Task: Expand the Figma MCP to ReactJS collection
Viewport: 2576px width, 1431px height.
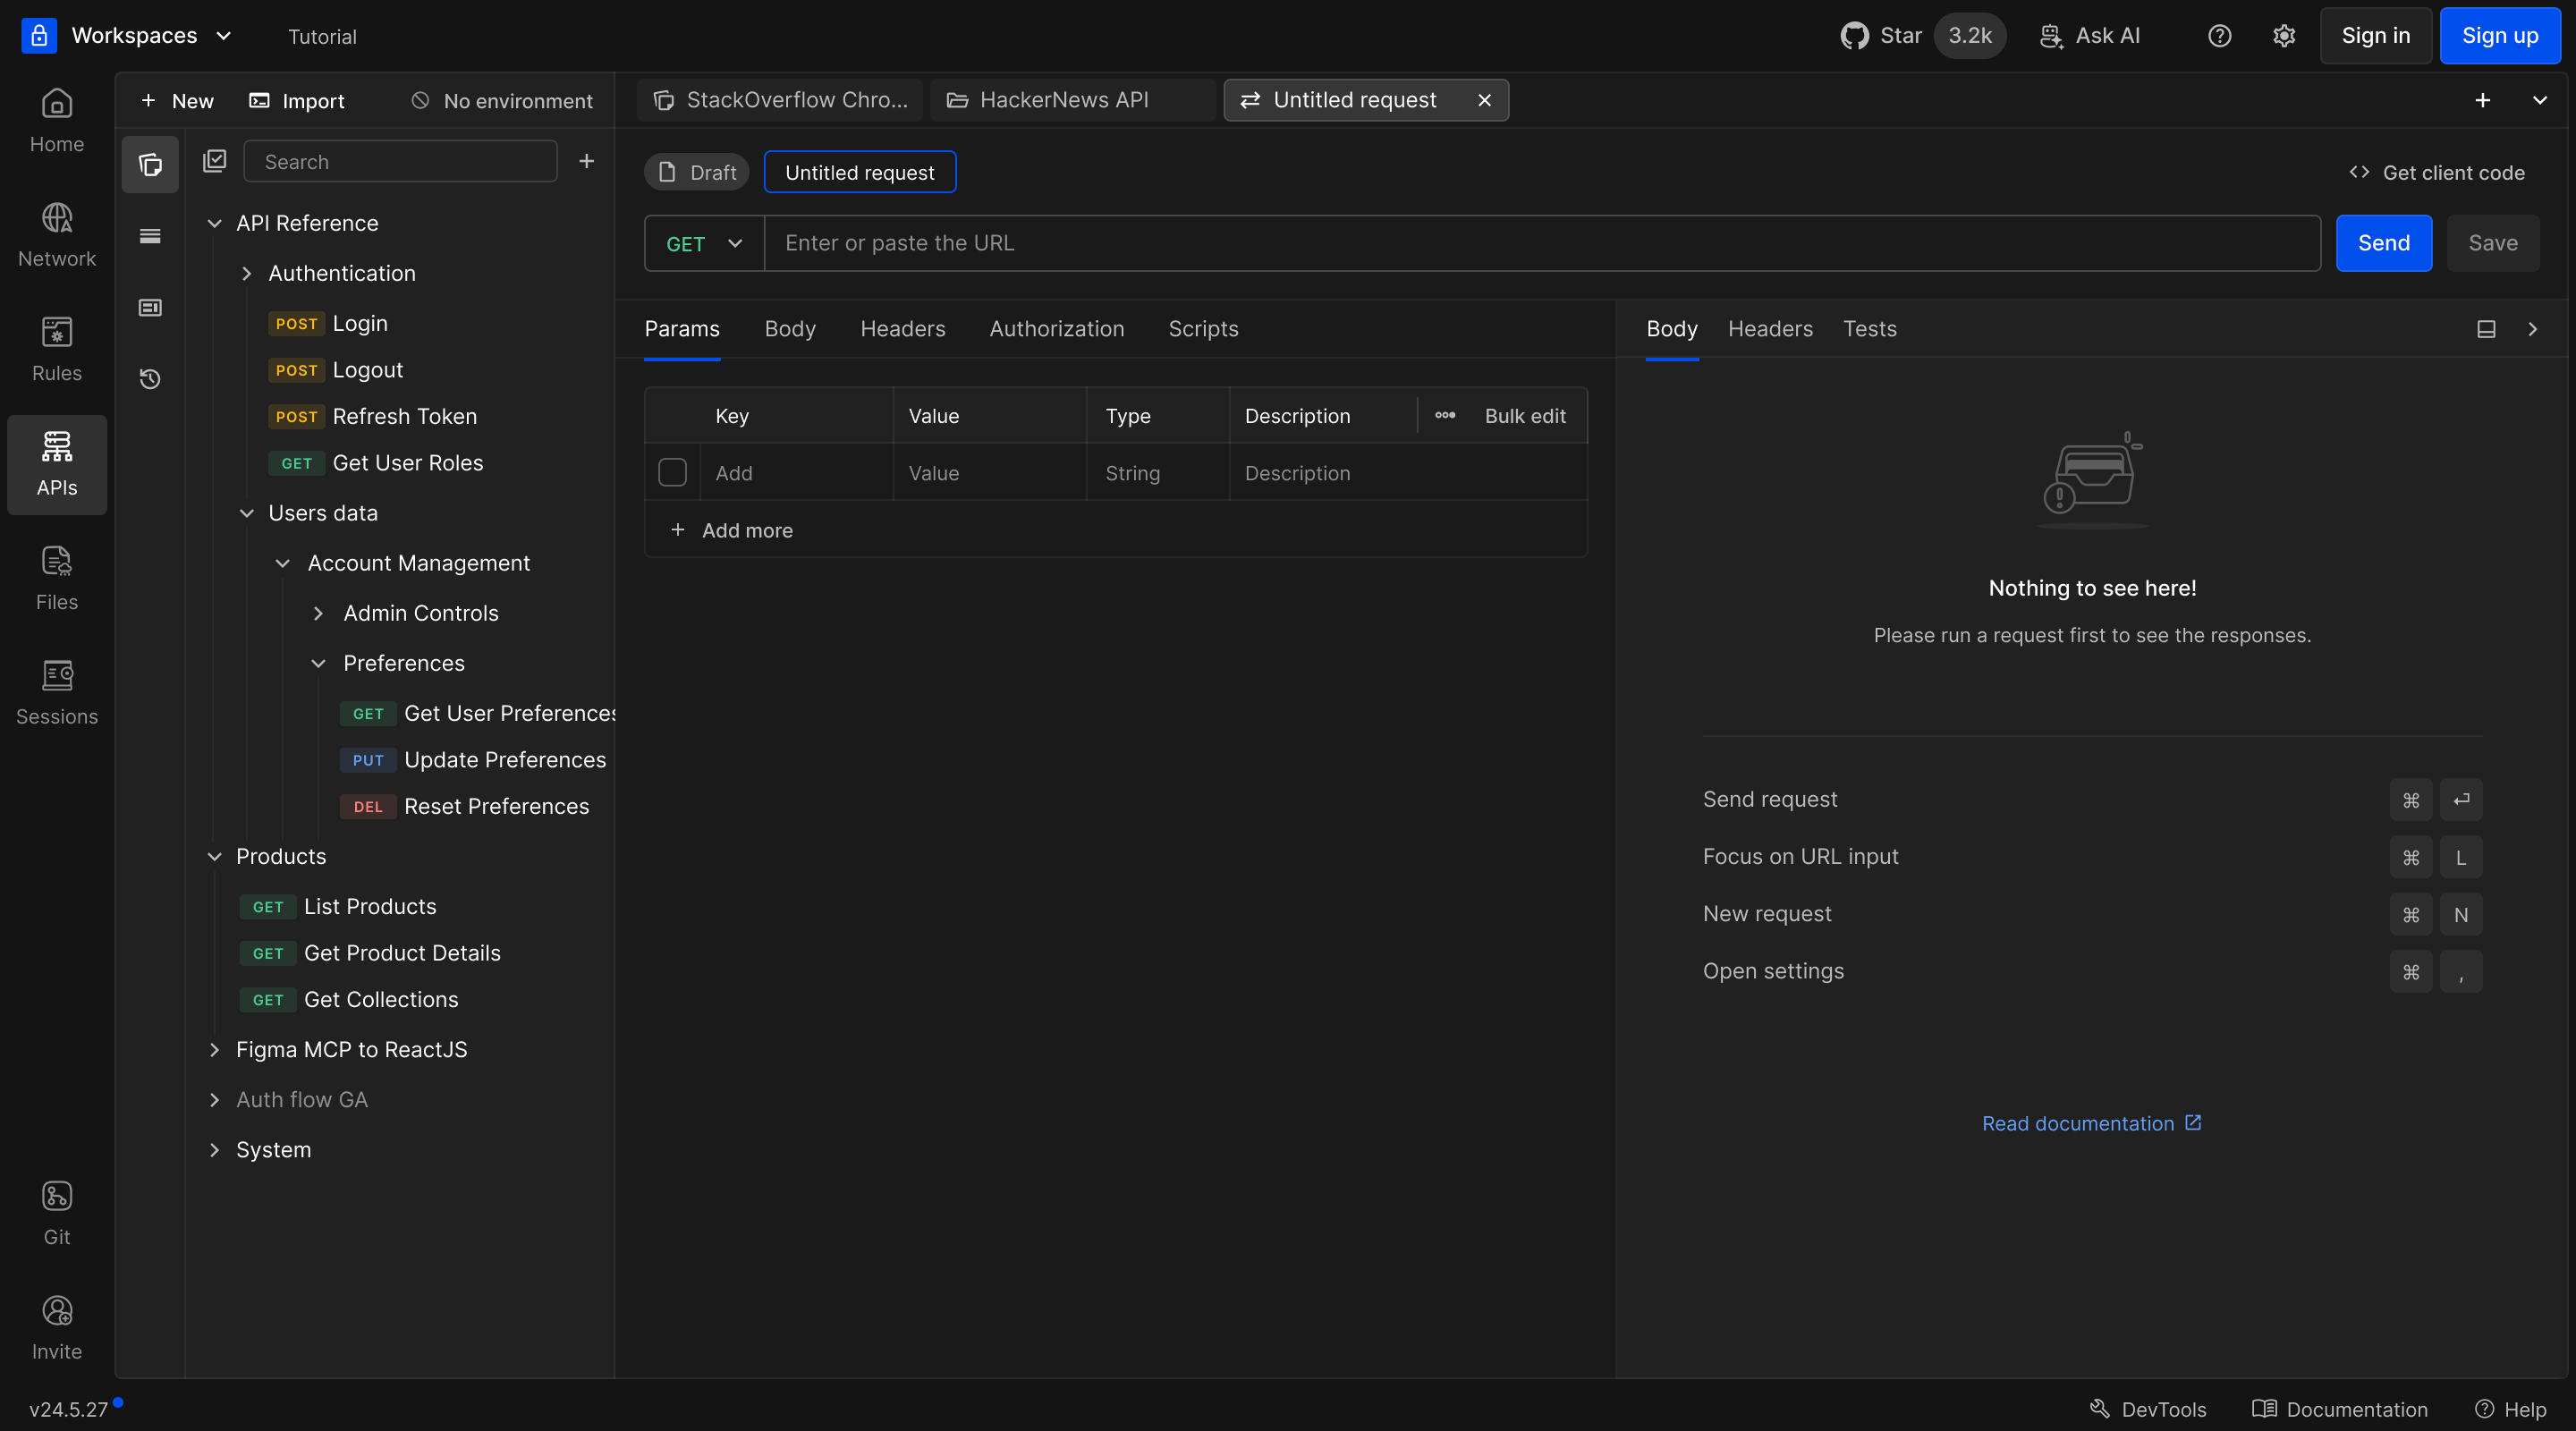Action: [214, 1049]
